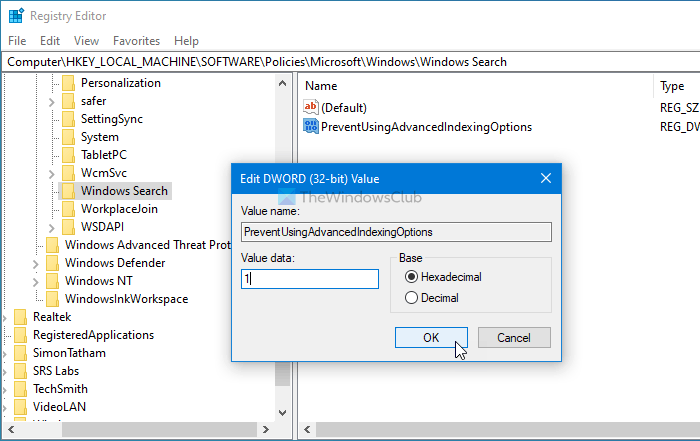
Task: Click the VideoLAN folder icon
Action: click(21, 407)
